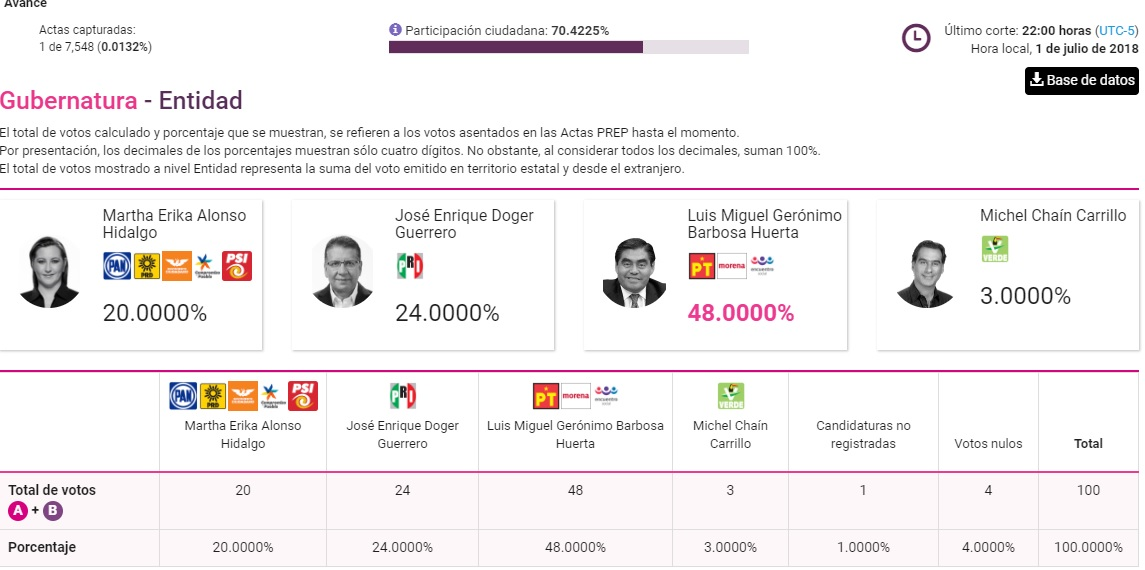Click the Votos nulos column header
Screen dimensions: 1145x570
[988, 443]
